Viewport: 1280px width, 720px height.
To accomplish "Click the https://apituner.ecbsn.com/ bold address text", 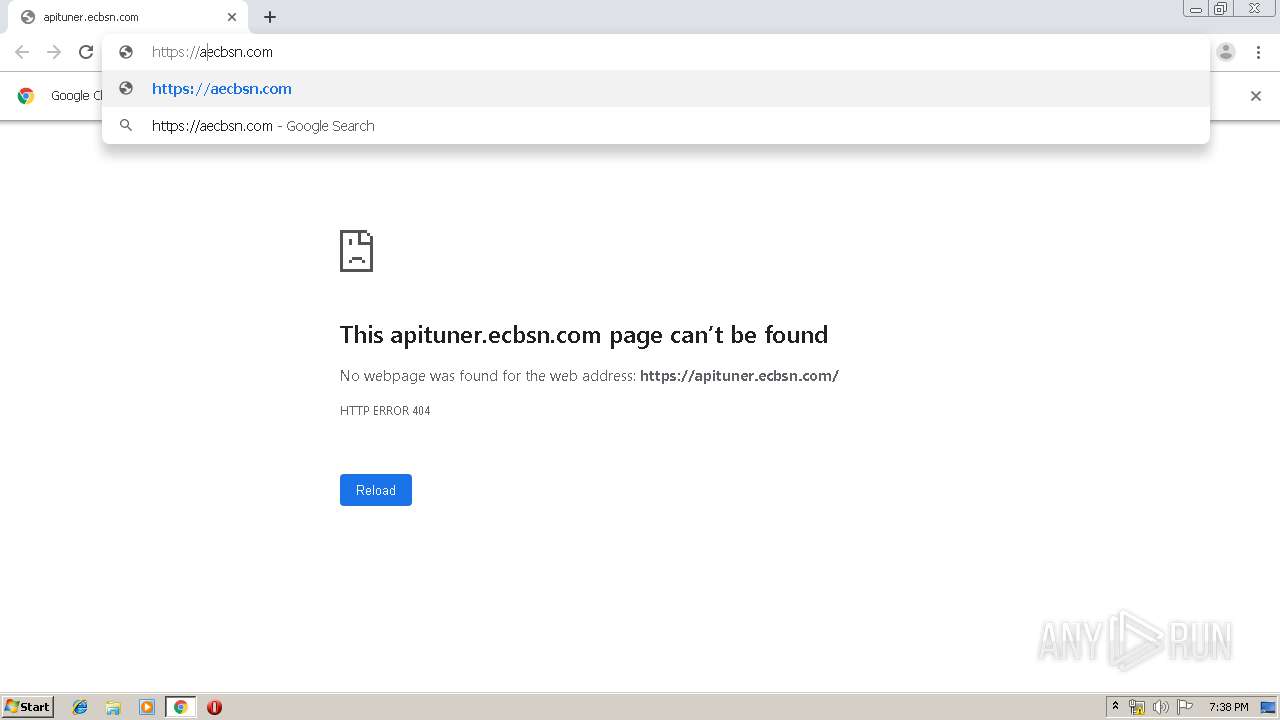I will (x=739, y=376).
